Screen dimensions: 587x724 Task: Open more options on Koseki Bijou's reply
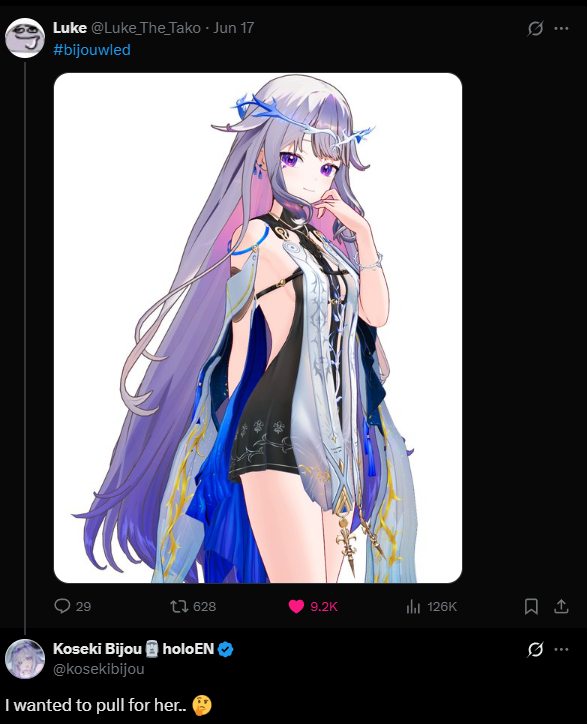click(x=561, y=650)
